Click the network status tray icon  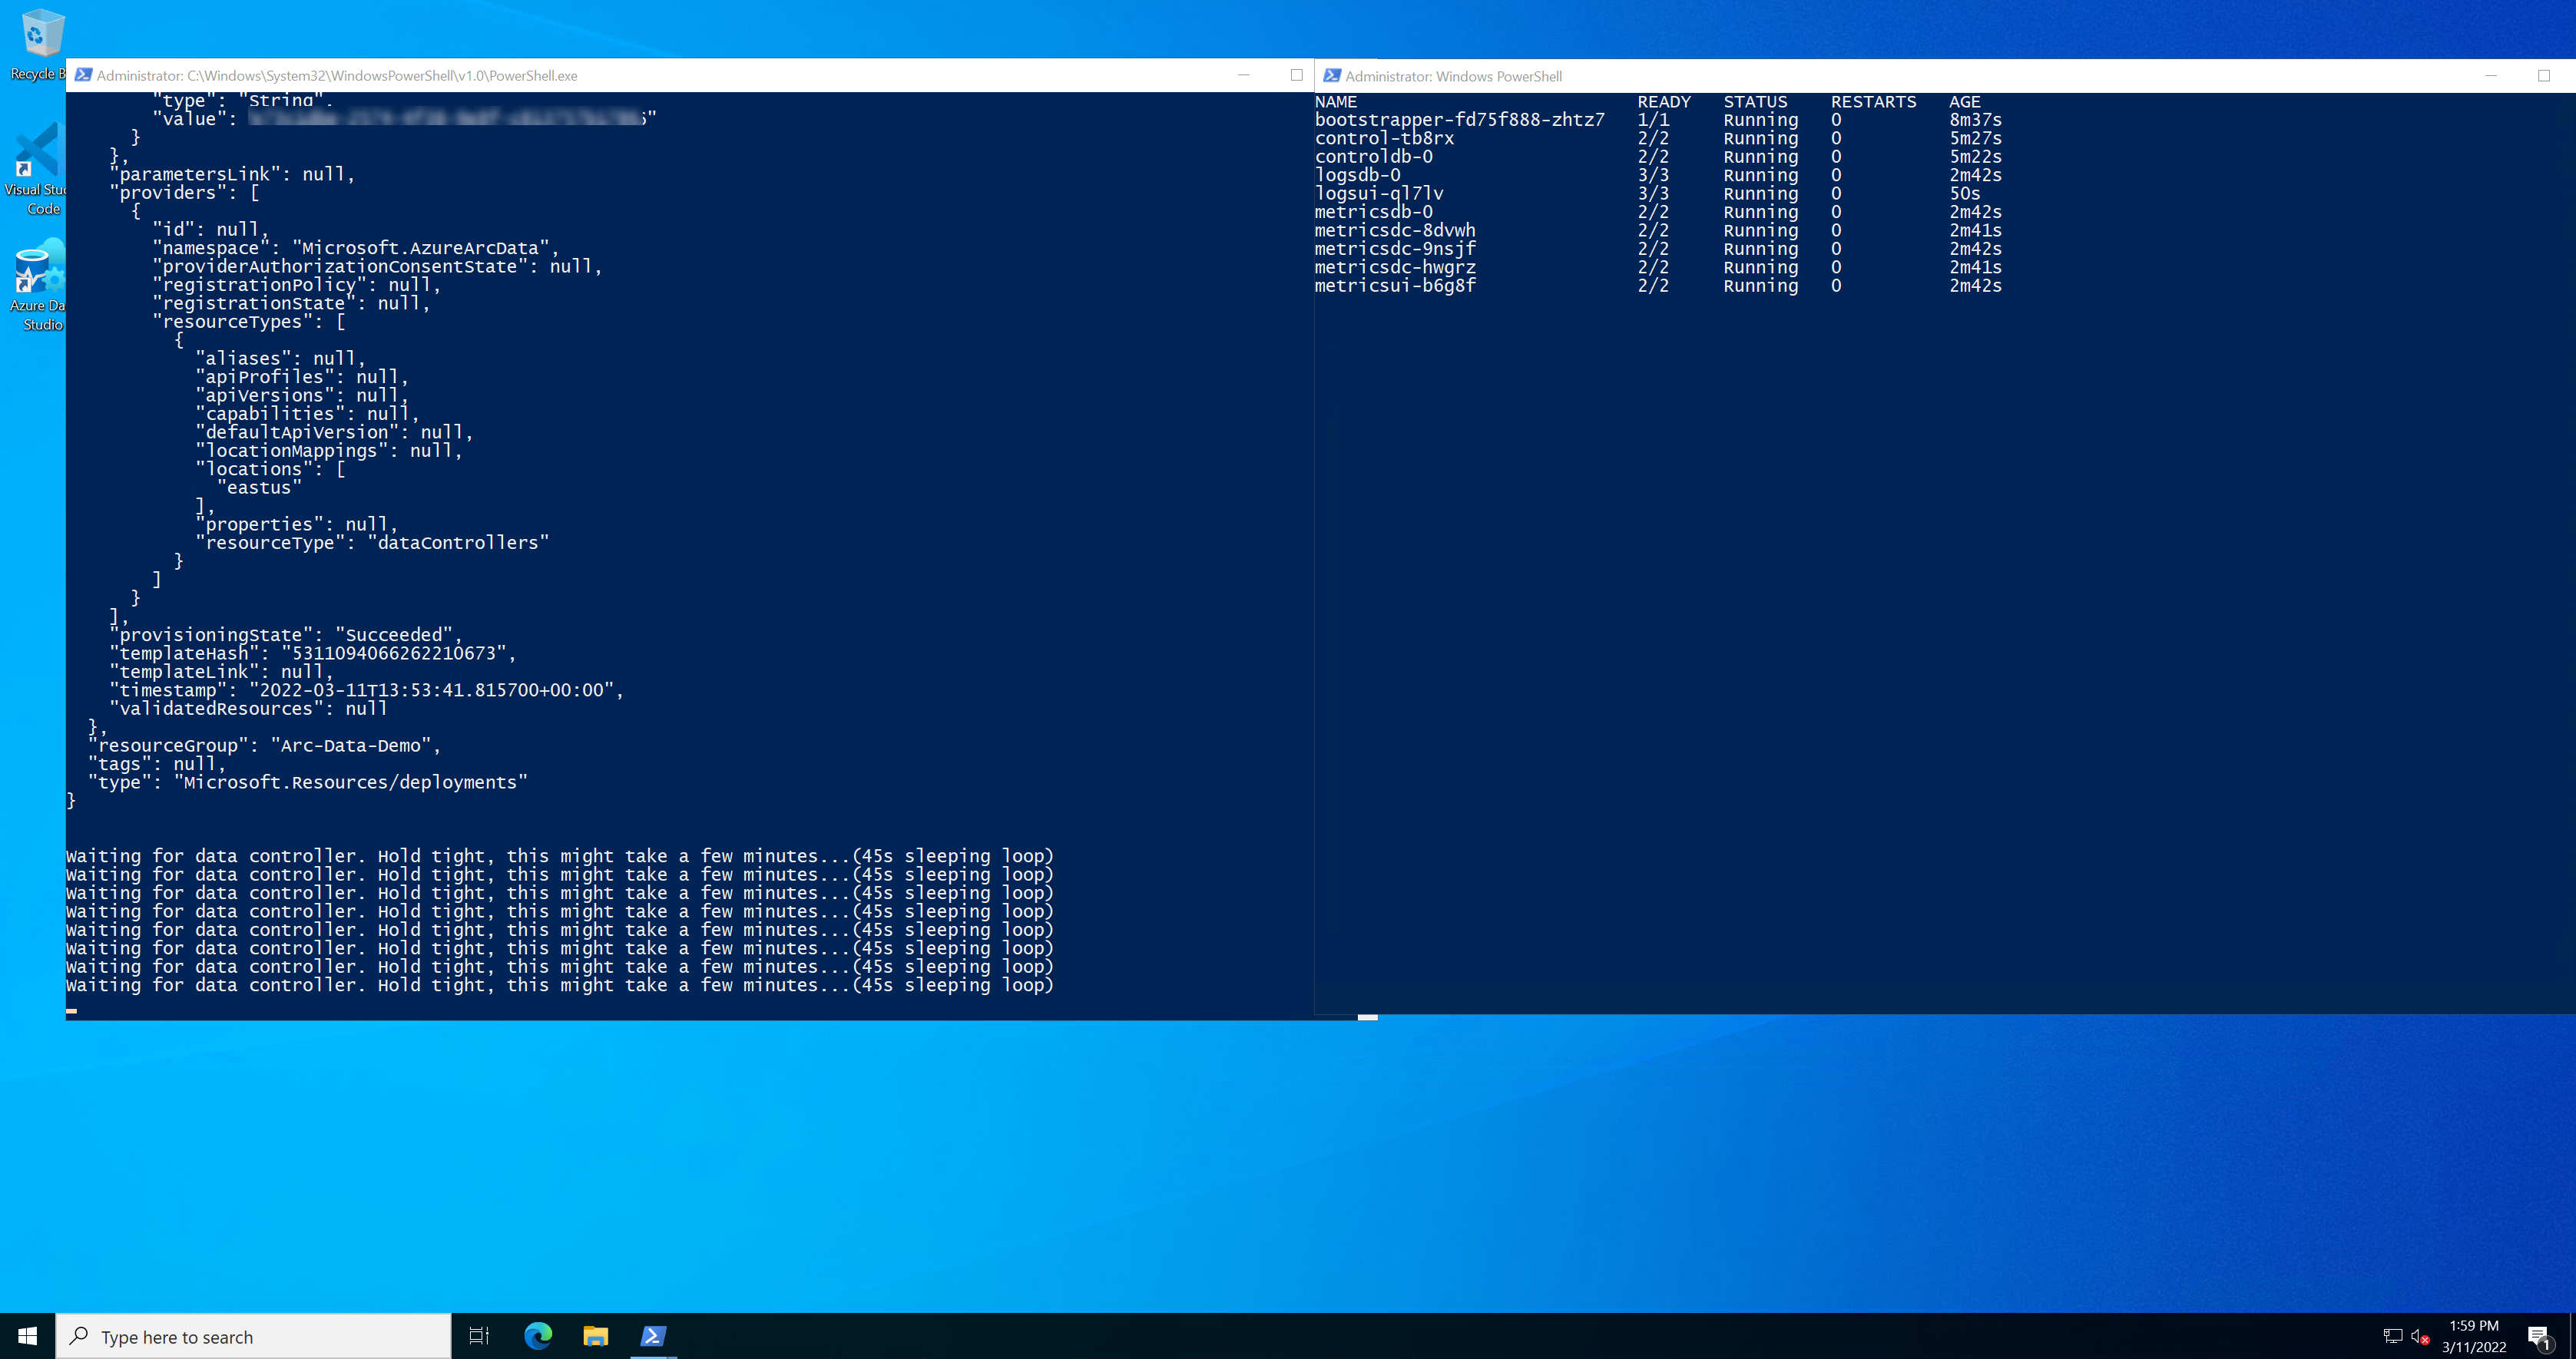(x=2392, y=1336)
